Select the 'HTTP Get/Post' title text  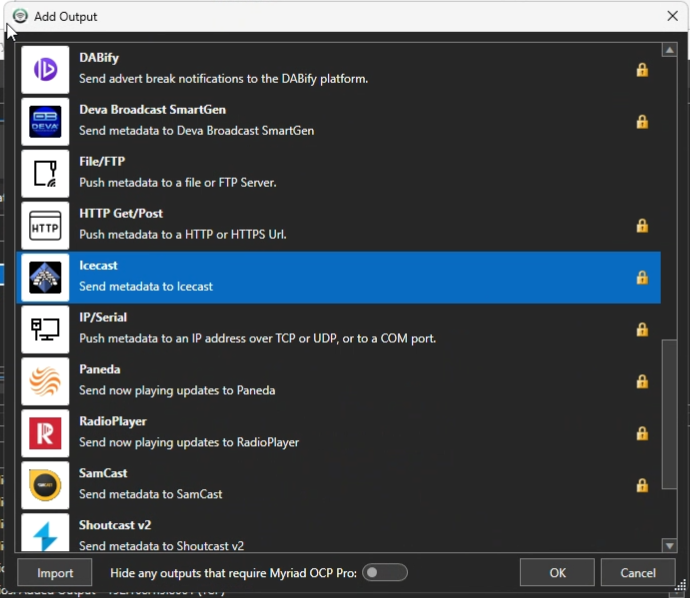point(121,213)
